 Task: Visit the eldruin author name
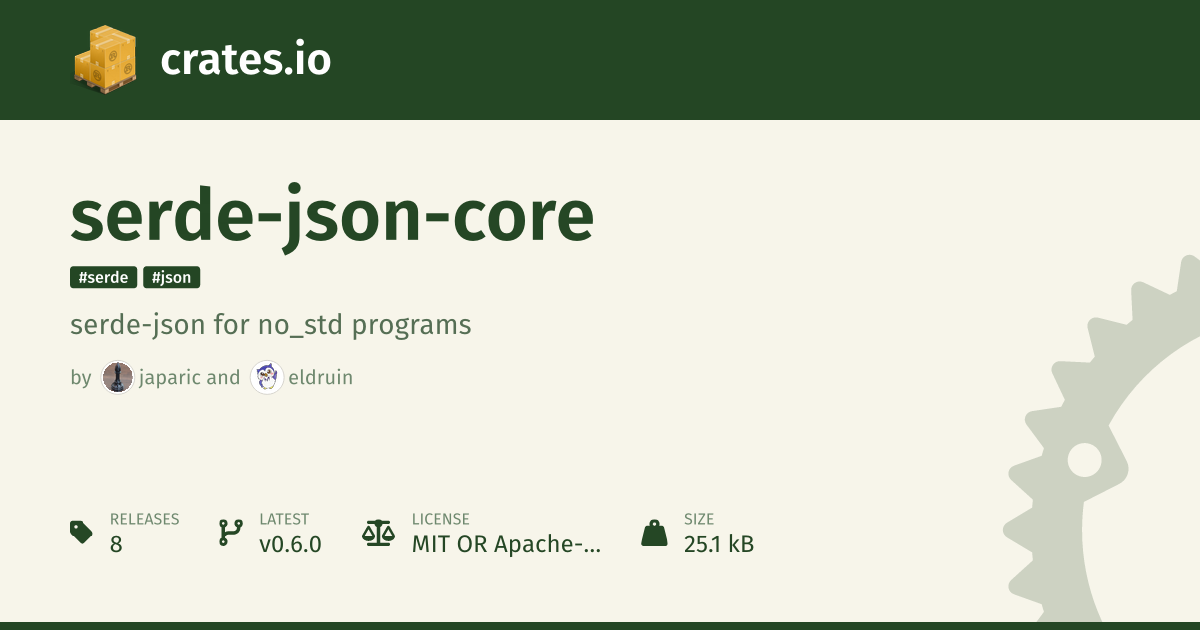319,377
